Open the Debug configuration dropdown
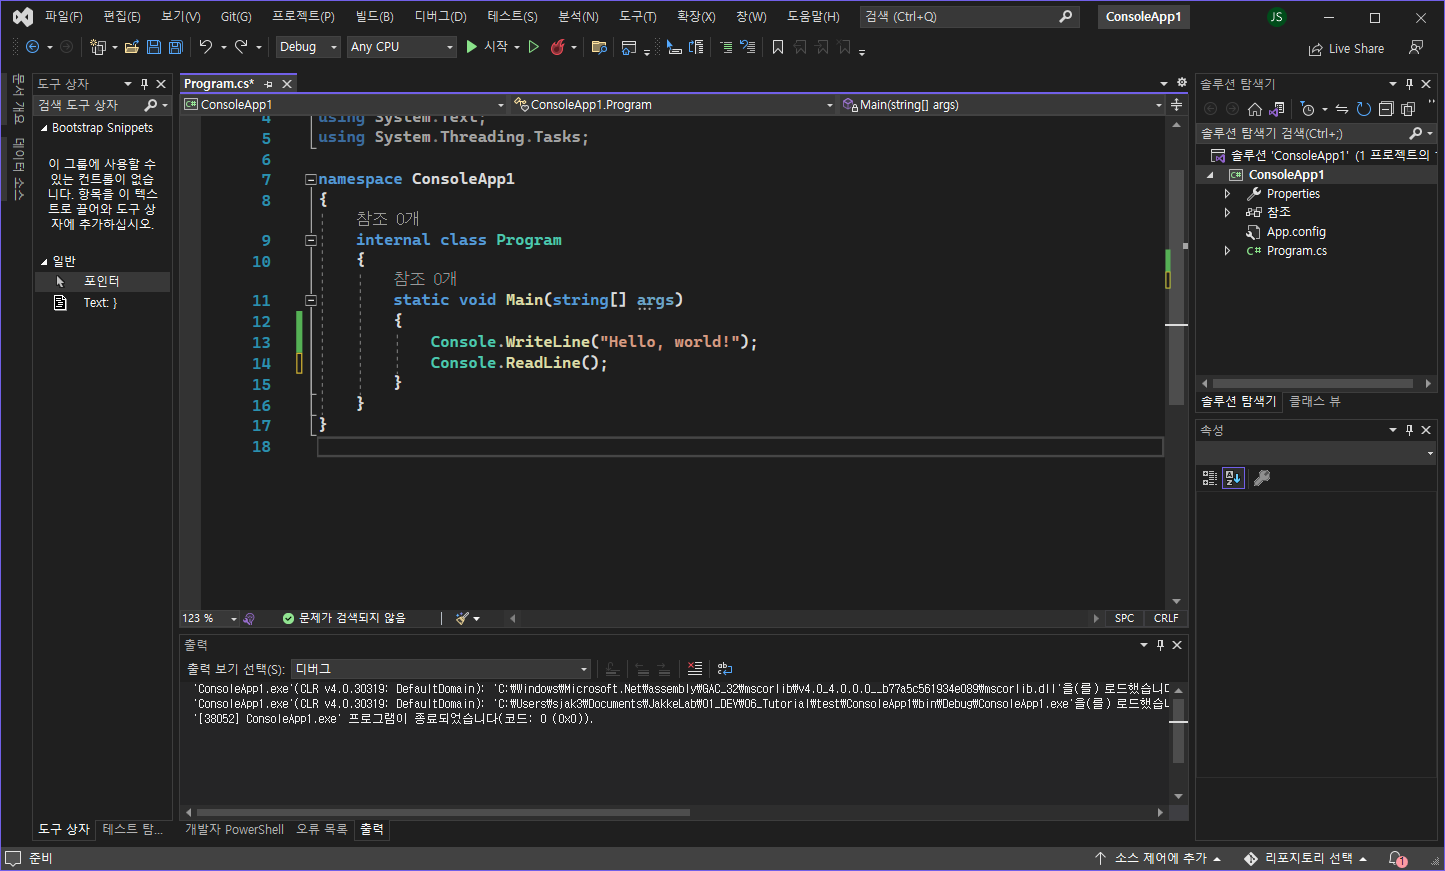The height and width of the screenshot is (871, 1445). [308, 47]
